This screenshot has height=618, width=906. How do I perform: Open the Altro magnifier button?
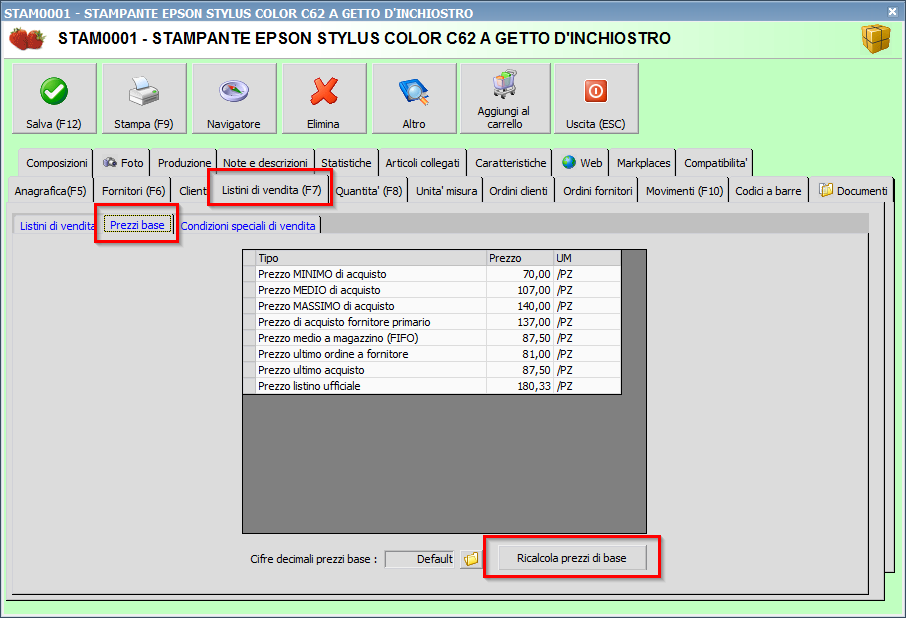coord(414,99)
